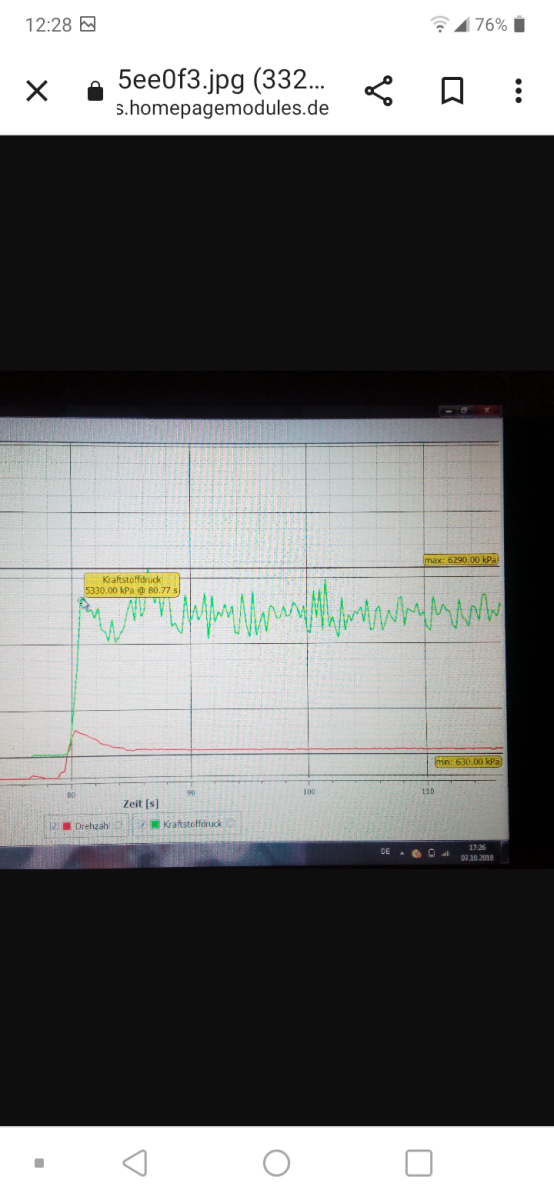
Task: Toggle the Drehzahl series checkbox
Action: (x=53, y=825)
